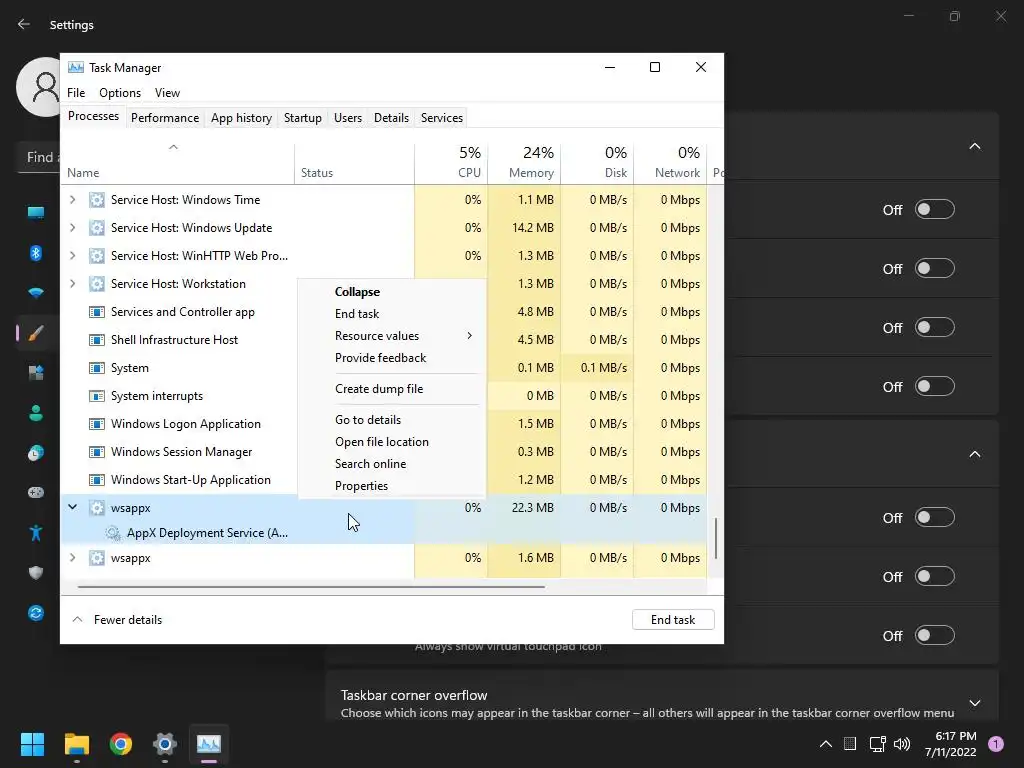Toggle the fourth Off switch in Settings
1024x768 pixels.
pos(935,387)
